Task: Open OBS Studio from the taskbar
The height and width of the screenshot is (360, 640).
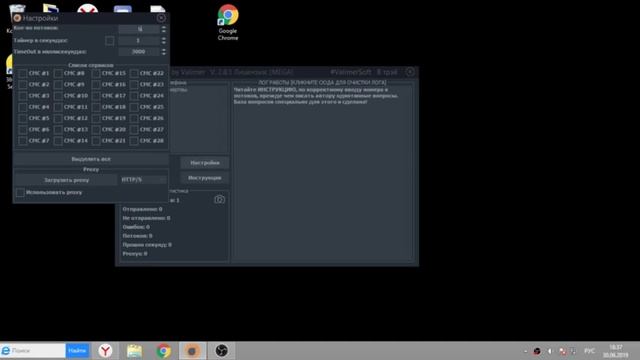Action: click(222, 351)
